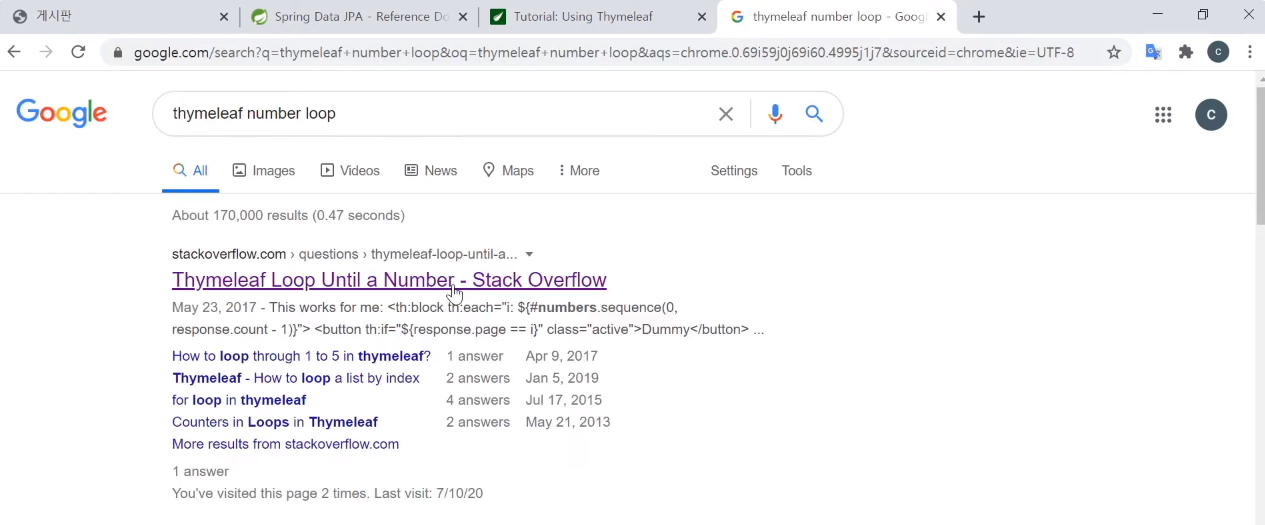Click the browser forward arrow

click(46, 52)
